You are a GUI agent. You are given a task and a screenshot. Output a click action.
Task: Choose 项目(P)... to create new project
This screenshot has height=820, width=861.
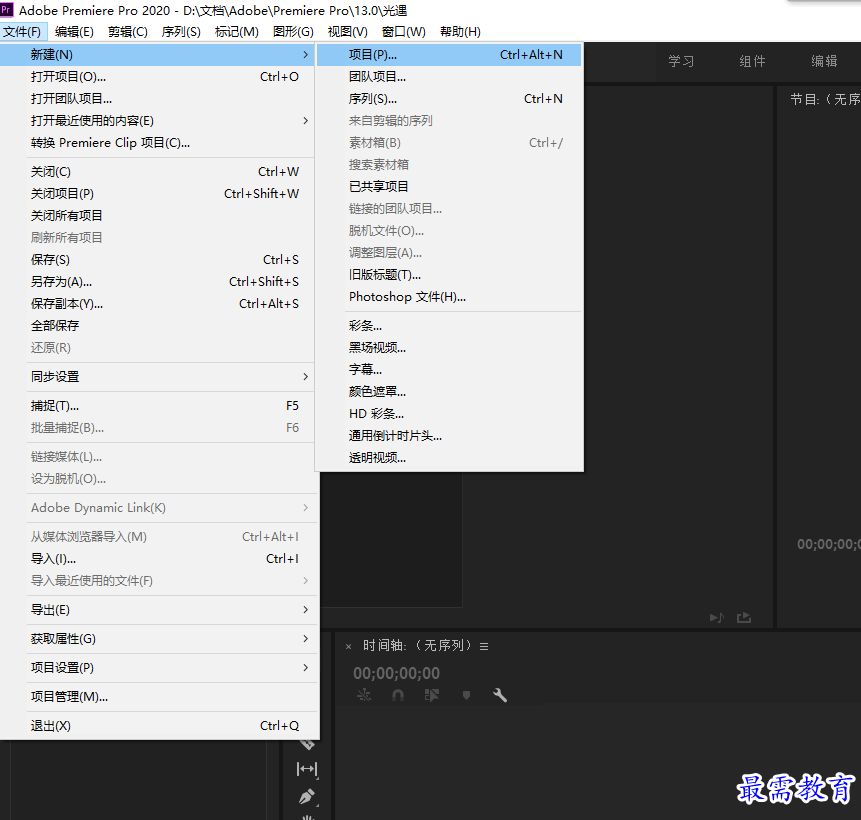[449, 54]
